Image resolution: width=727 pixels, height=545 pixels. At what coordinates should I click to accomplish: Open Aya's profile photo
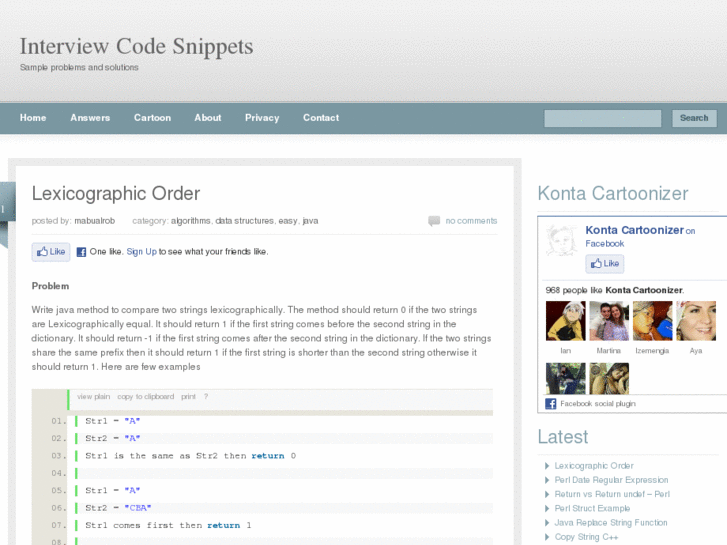696,321
